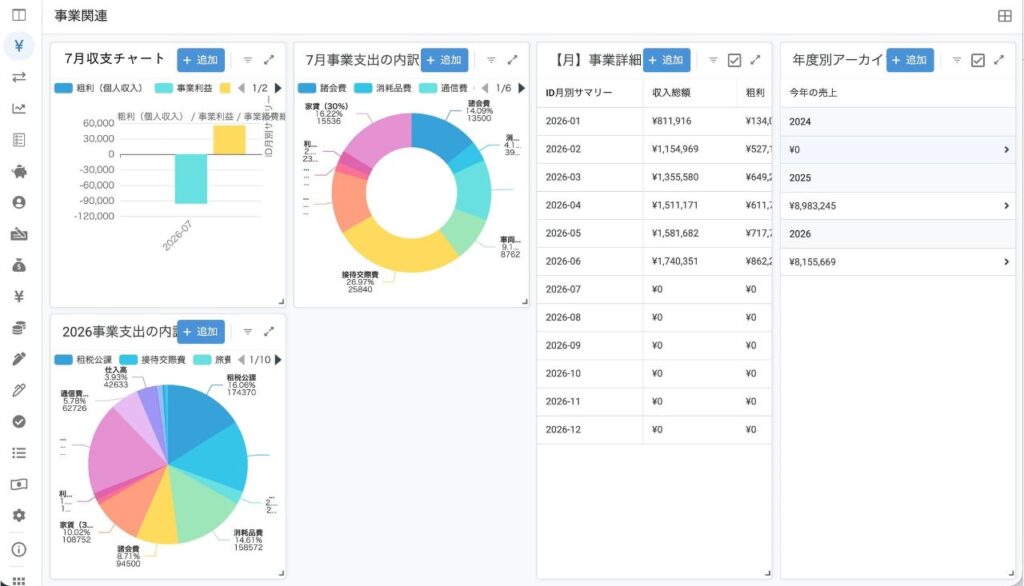Open filter for 【月】事業詳細 widget
Screen dimensions: 1024x586
[713, 60]
